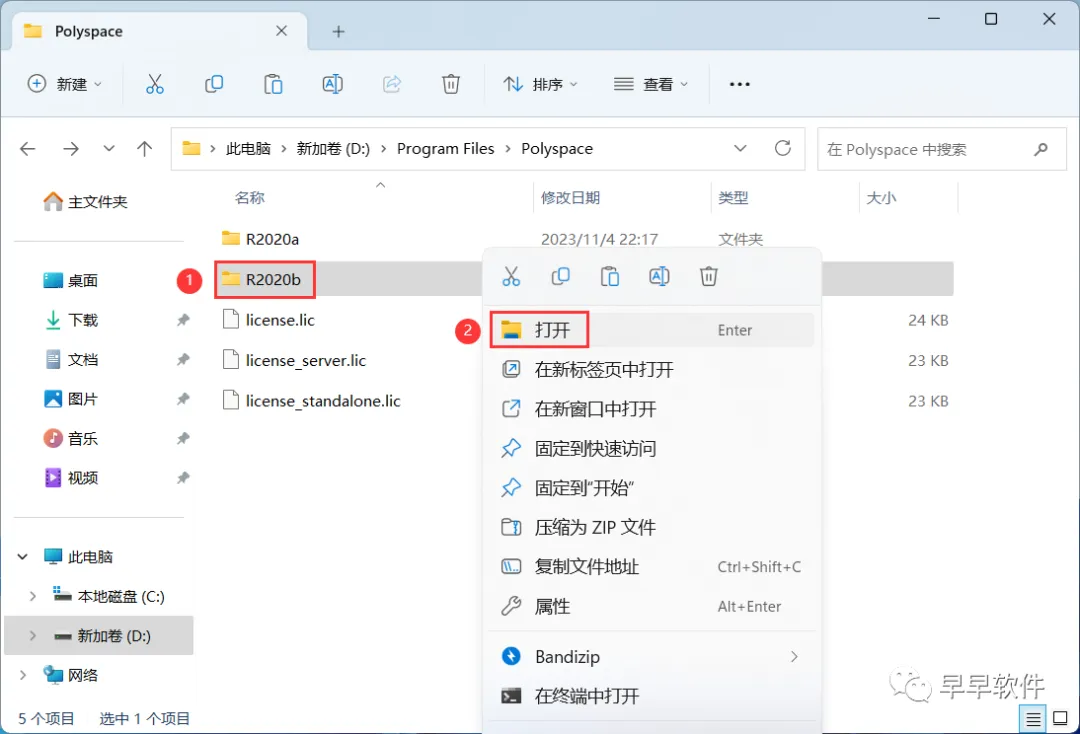Sort by the 类型 column header
The width and height of the screenshot is (1080, 734).
pyautogui.click(x=733, y=198)
